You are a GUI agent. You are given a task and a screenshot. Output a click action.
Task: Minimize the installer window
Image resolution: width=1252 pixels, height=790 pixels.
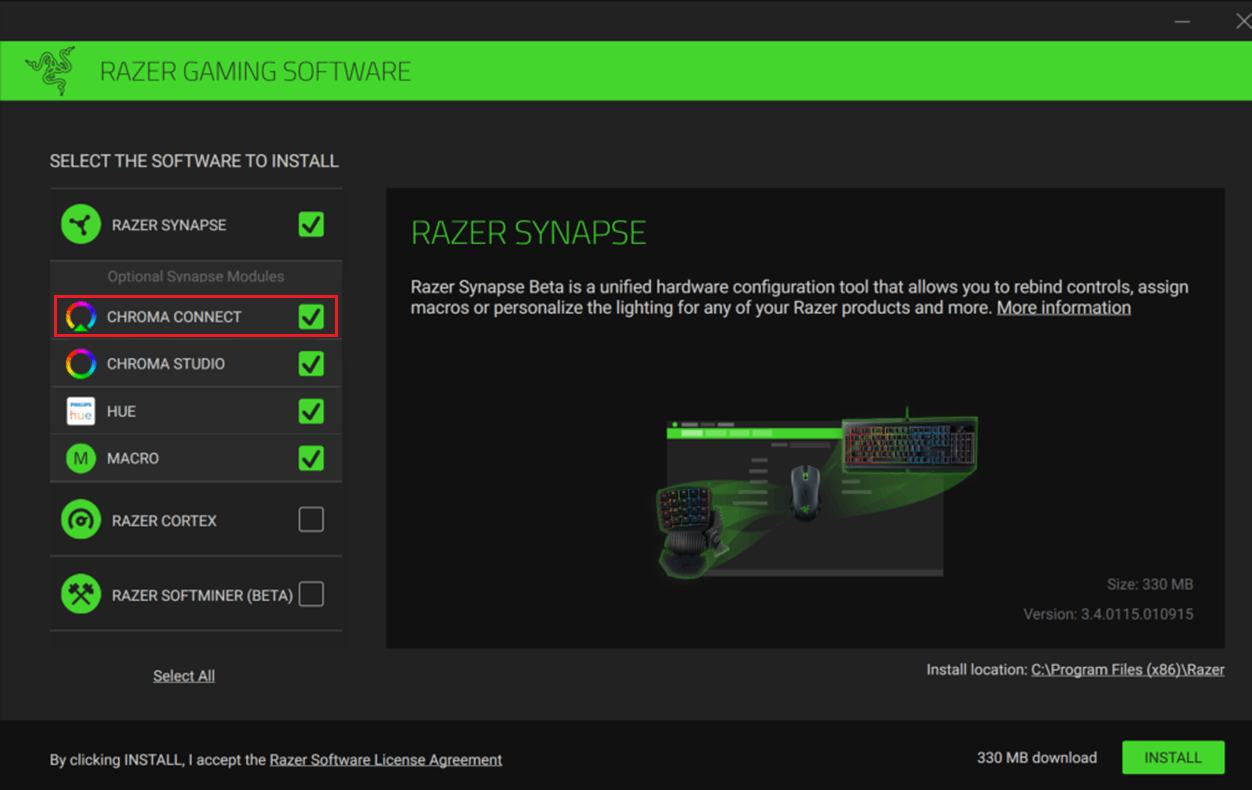[x=1182, y=21]
